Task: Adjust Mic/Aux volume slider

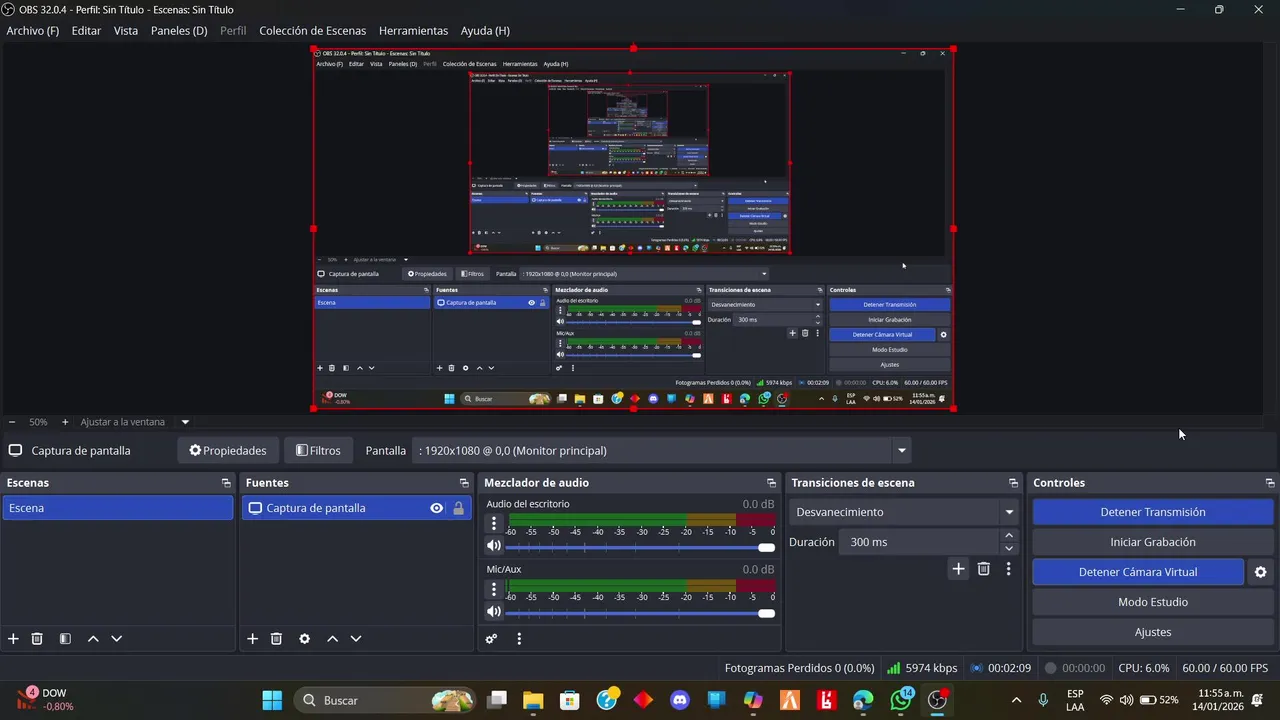Action: tap(639, 613)
